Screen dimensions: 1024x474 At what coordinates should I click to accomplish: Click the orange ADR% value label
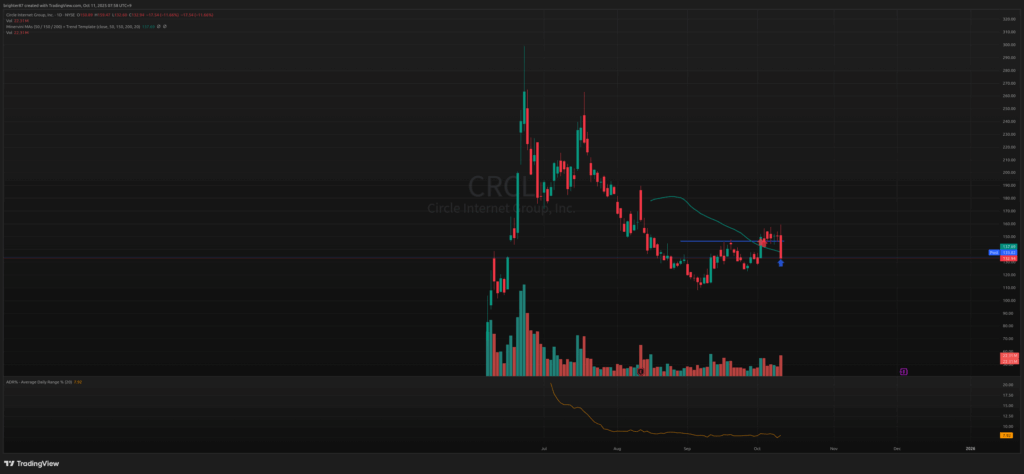point(1006,435)
